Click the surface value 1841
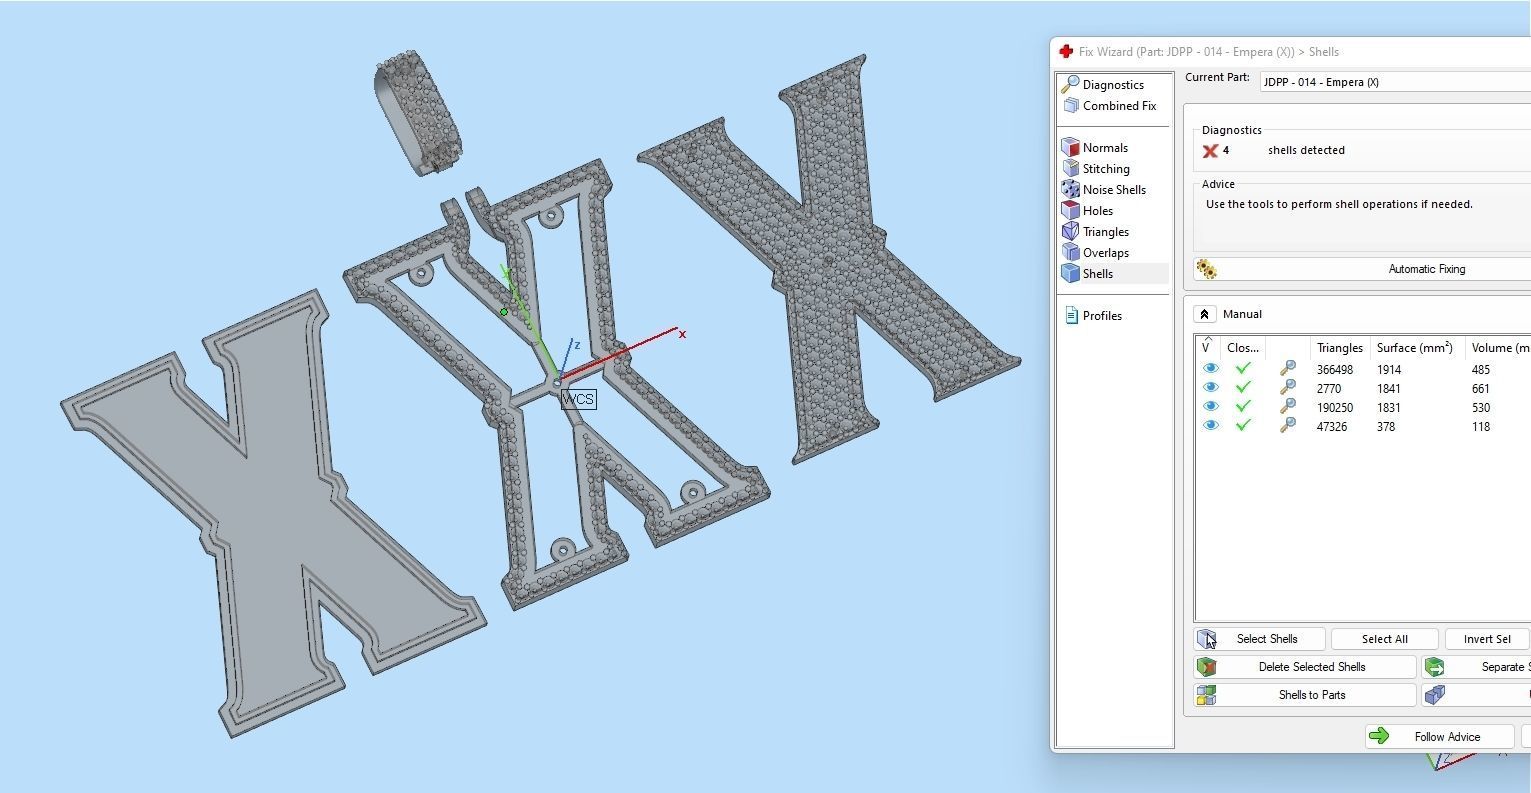1531x793 pixels. (1389, 389)
